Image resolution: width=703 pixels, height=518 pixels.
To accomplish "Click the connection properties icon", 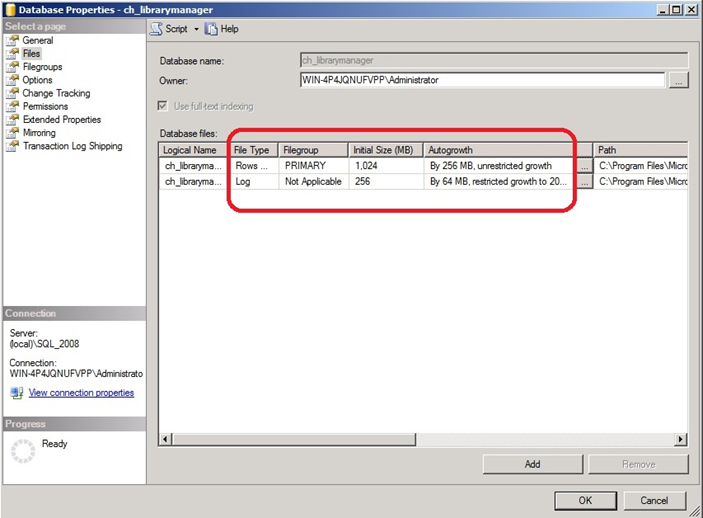I will 17,393.
